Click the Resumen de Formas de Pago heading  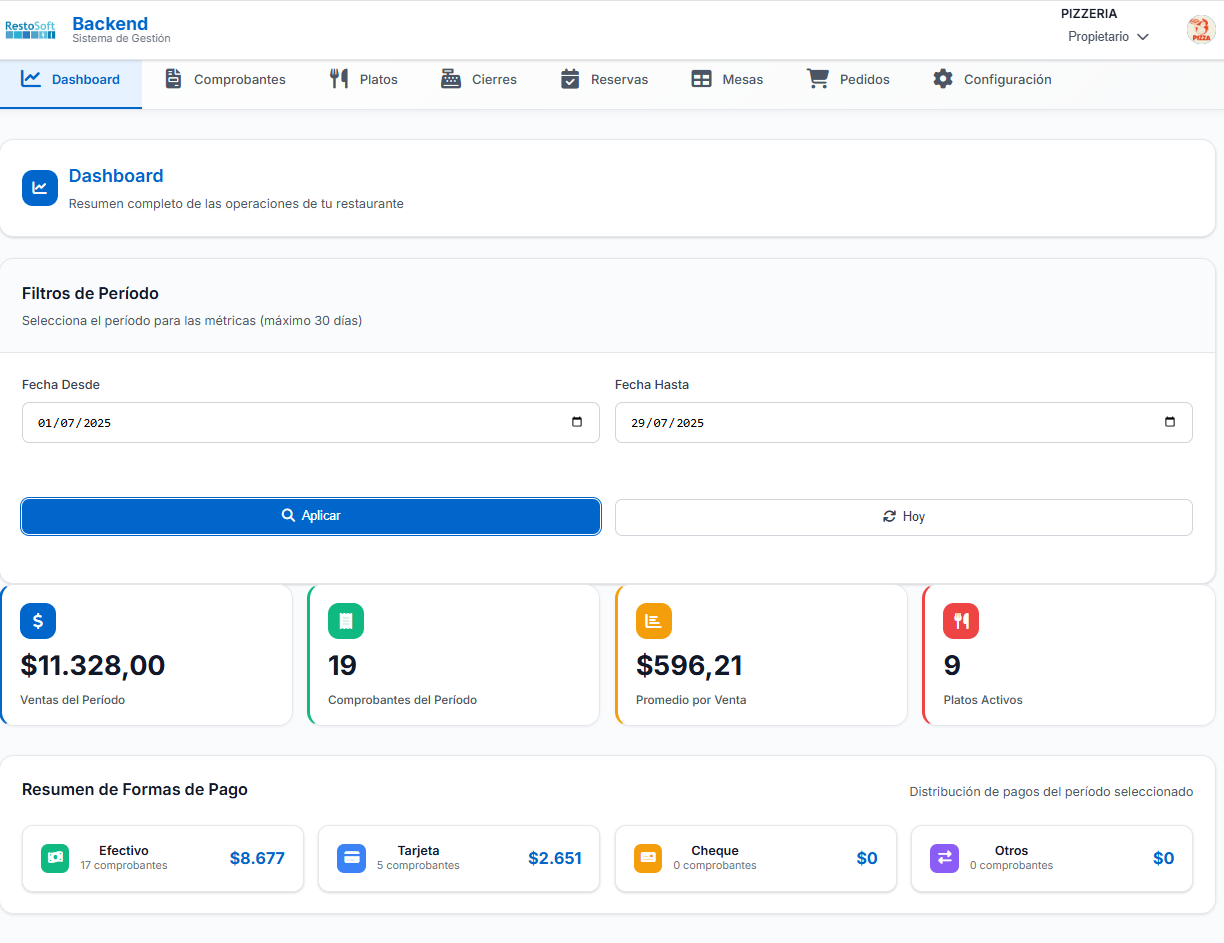135,790
